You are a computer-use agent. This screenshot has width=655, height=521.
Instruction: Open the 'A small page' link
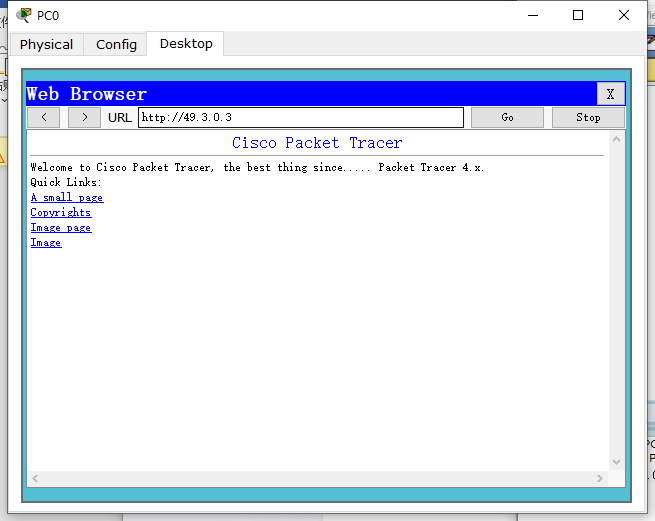67,198
